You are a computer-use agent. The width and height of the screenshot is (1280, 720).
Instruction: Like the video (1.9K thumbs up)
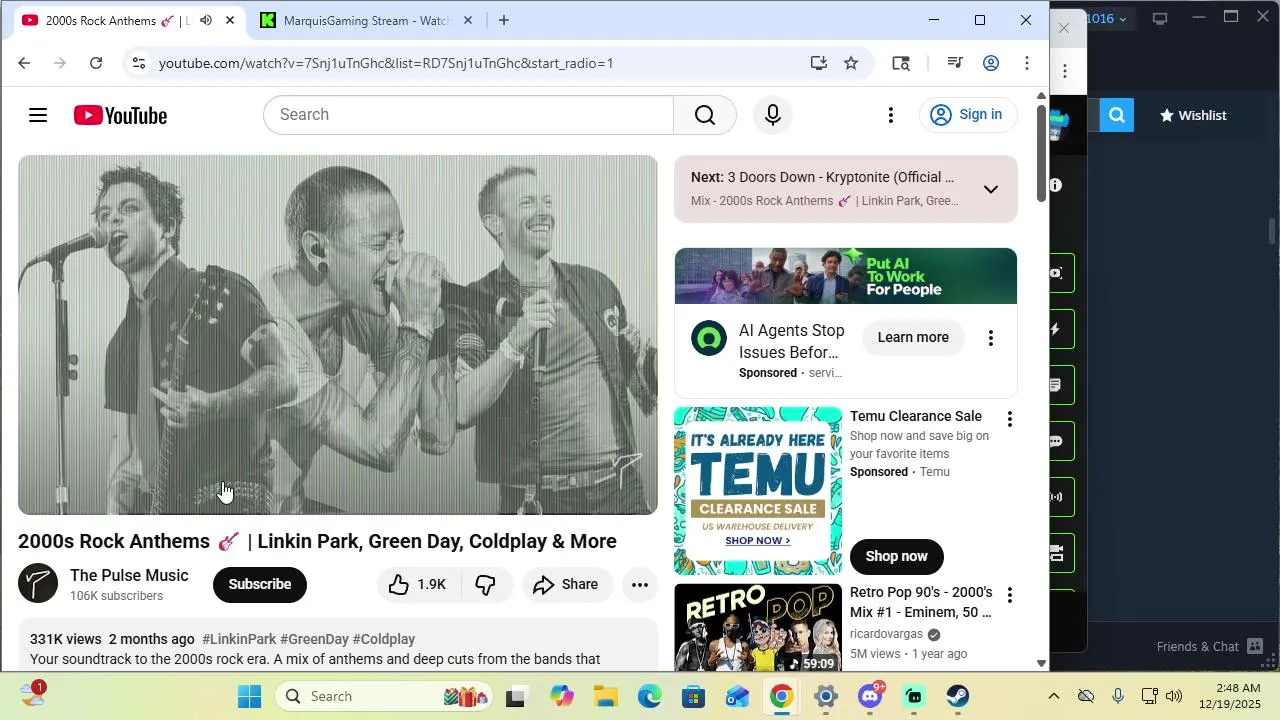(418, 585)
